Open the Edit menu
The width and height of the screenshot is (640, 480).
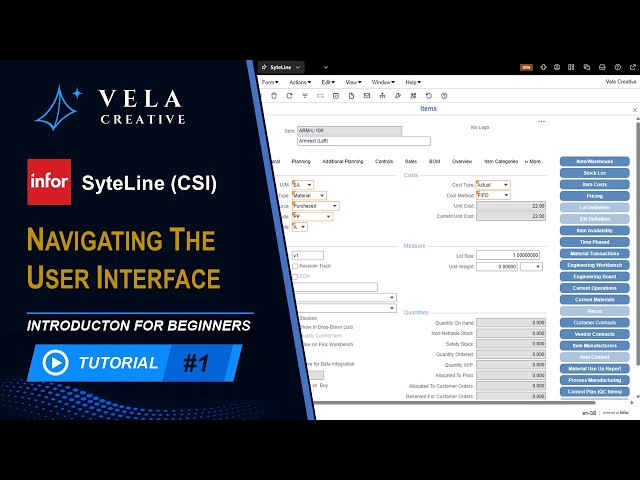point(328,82)
